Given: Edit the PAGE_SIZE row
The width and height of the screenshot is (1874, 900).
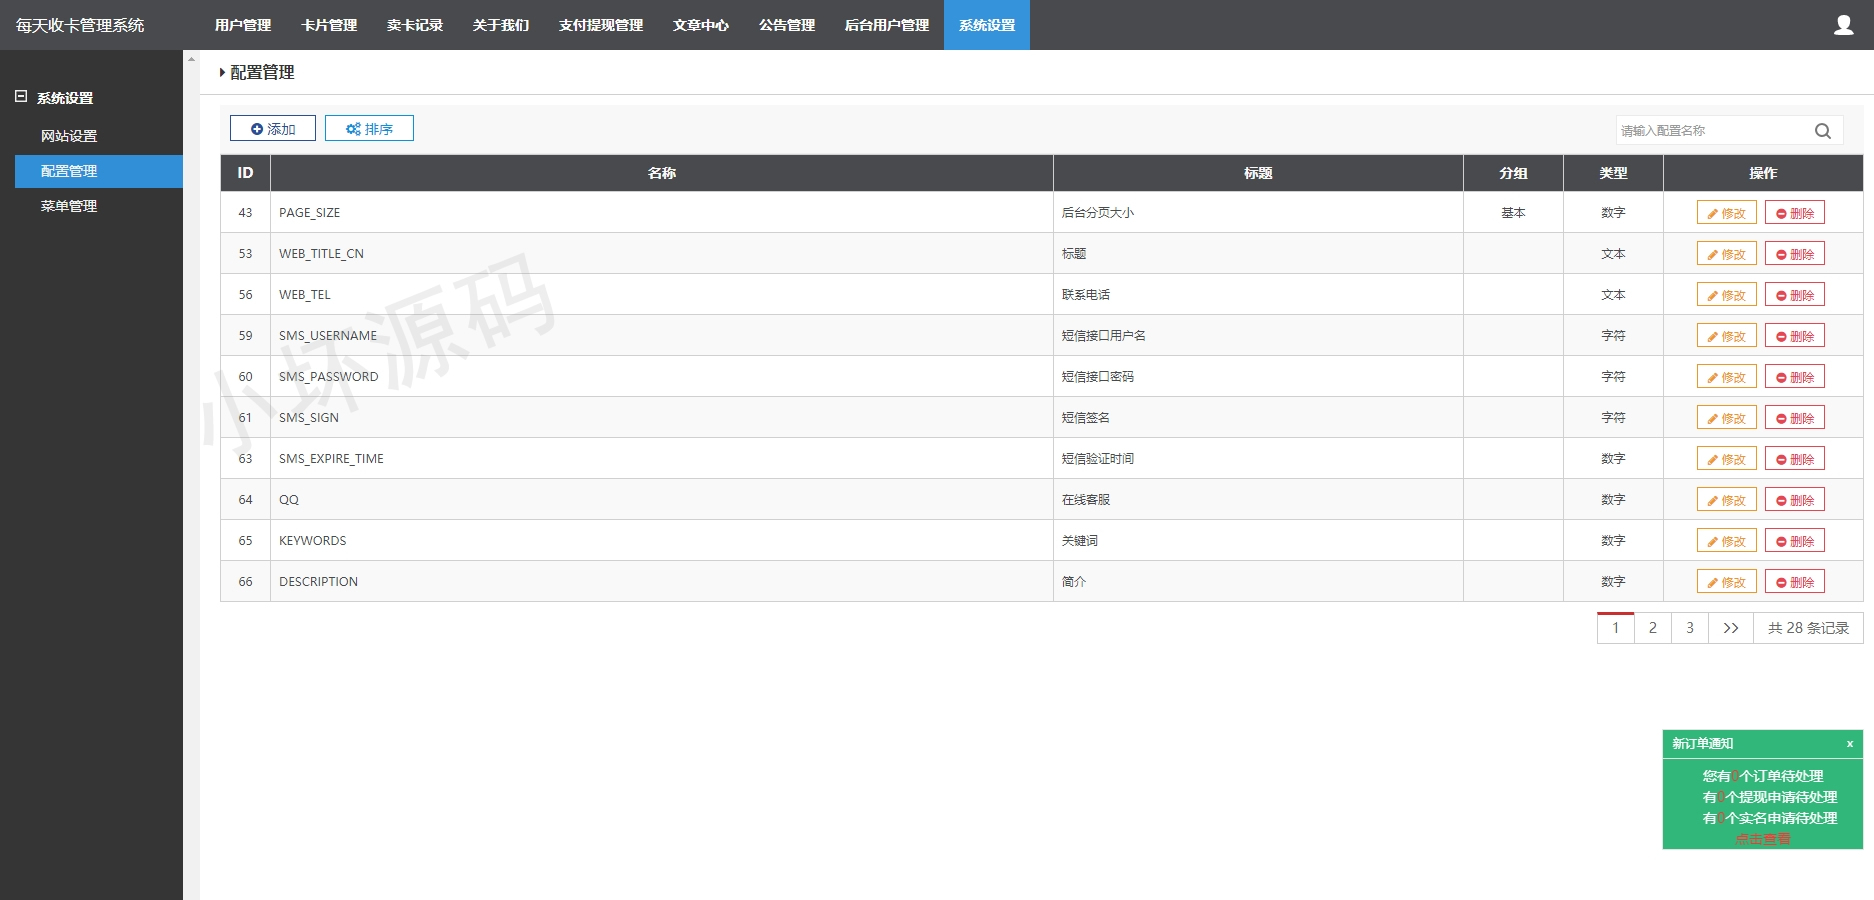Looking at the screenshot, I should (x=1727, y=213).
